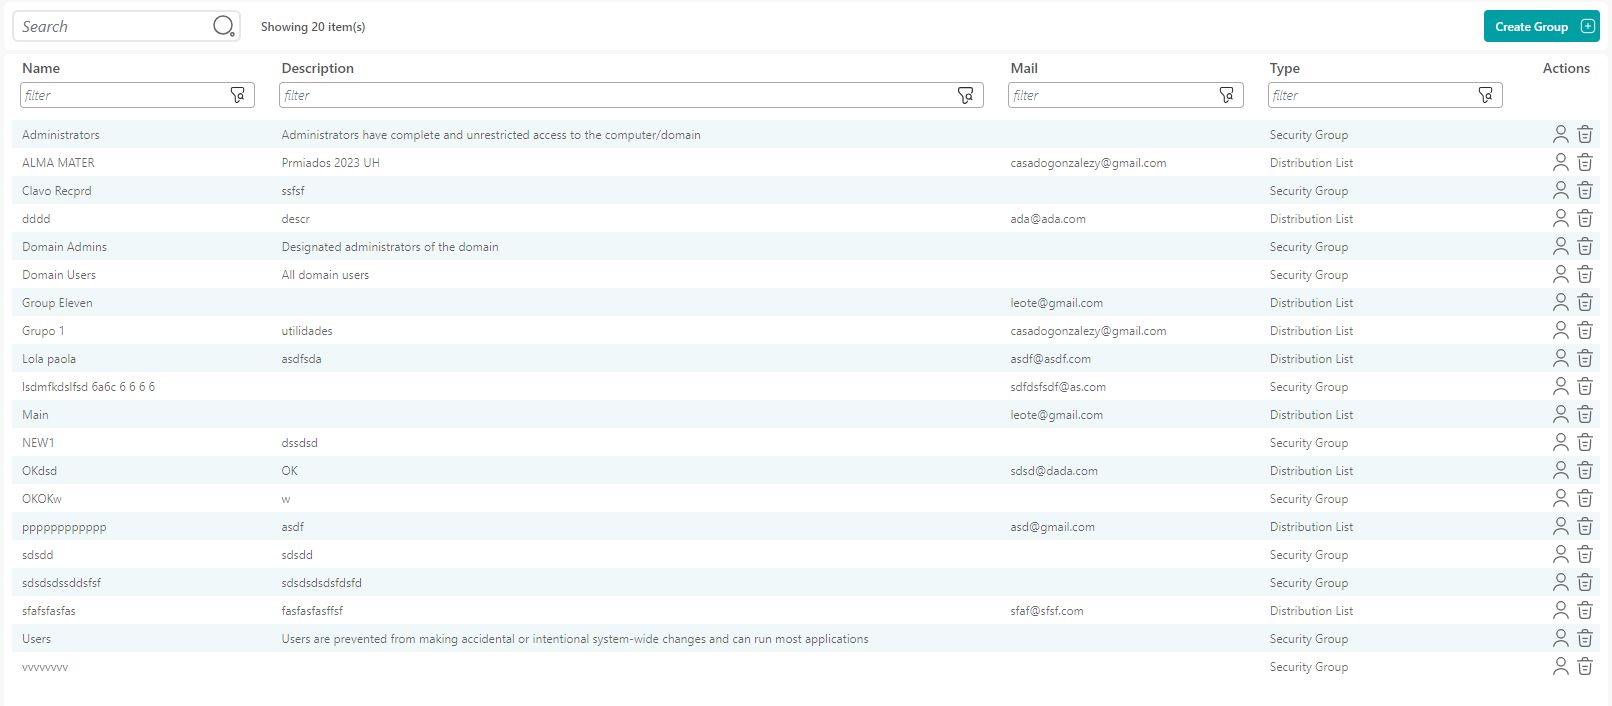Click description 'Prmiados 2023 UH'
This screenshot has height=706, width=1612.
click(x=330, y=163)
